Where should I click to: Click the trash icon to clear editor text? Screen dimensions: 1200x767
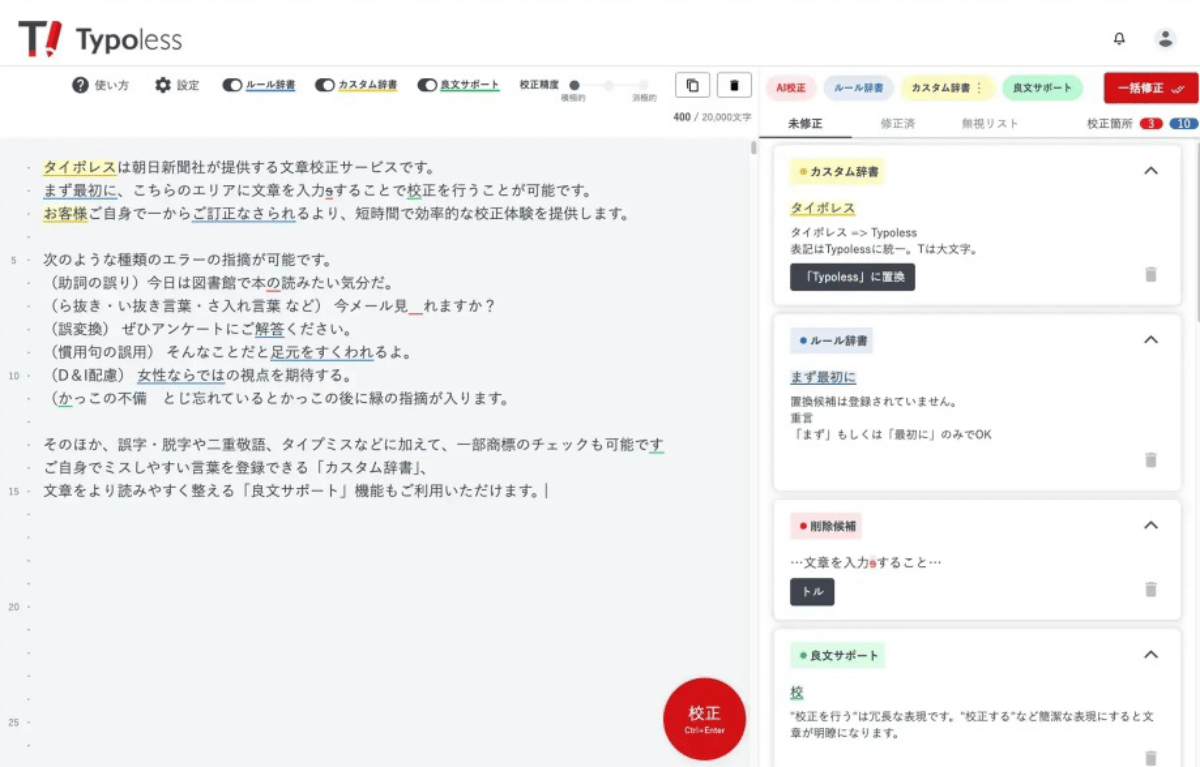[x=734, y=85]
